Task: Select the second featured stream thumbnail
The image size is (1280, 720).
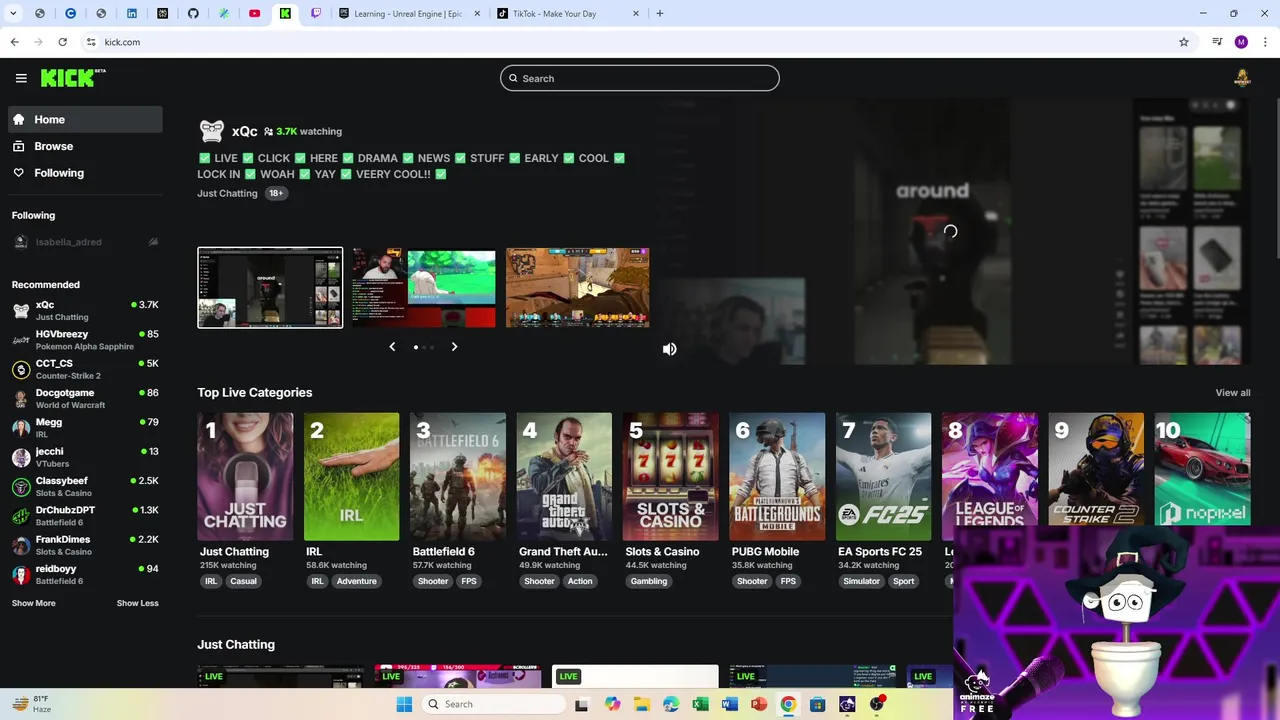Action: [x=423, y=288]
